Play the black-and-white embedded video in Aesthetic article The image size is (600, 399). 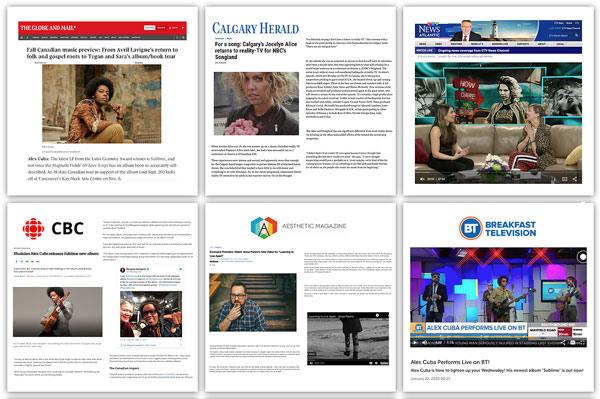click(x=348, y=339)
